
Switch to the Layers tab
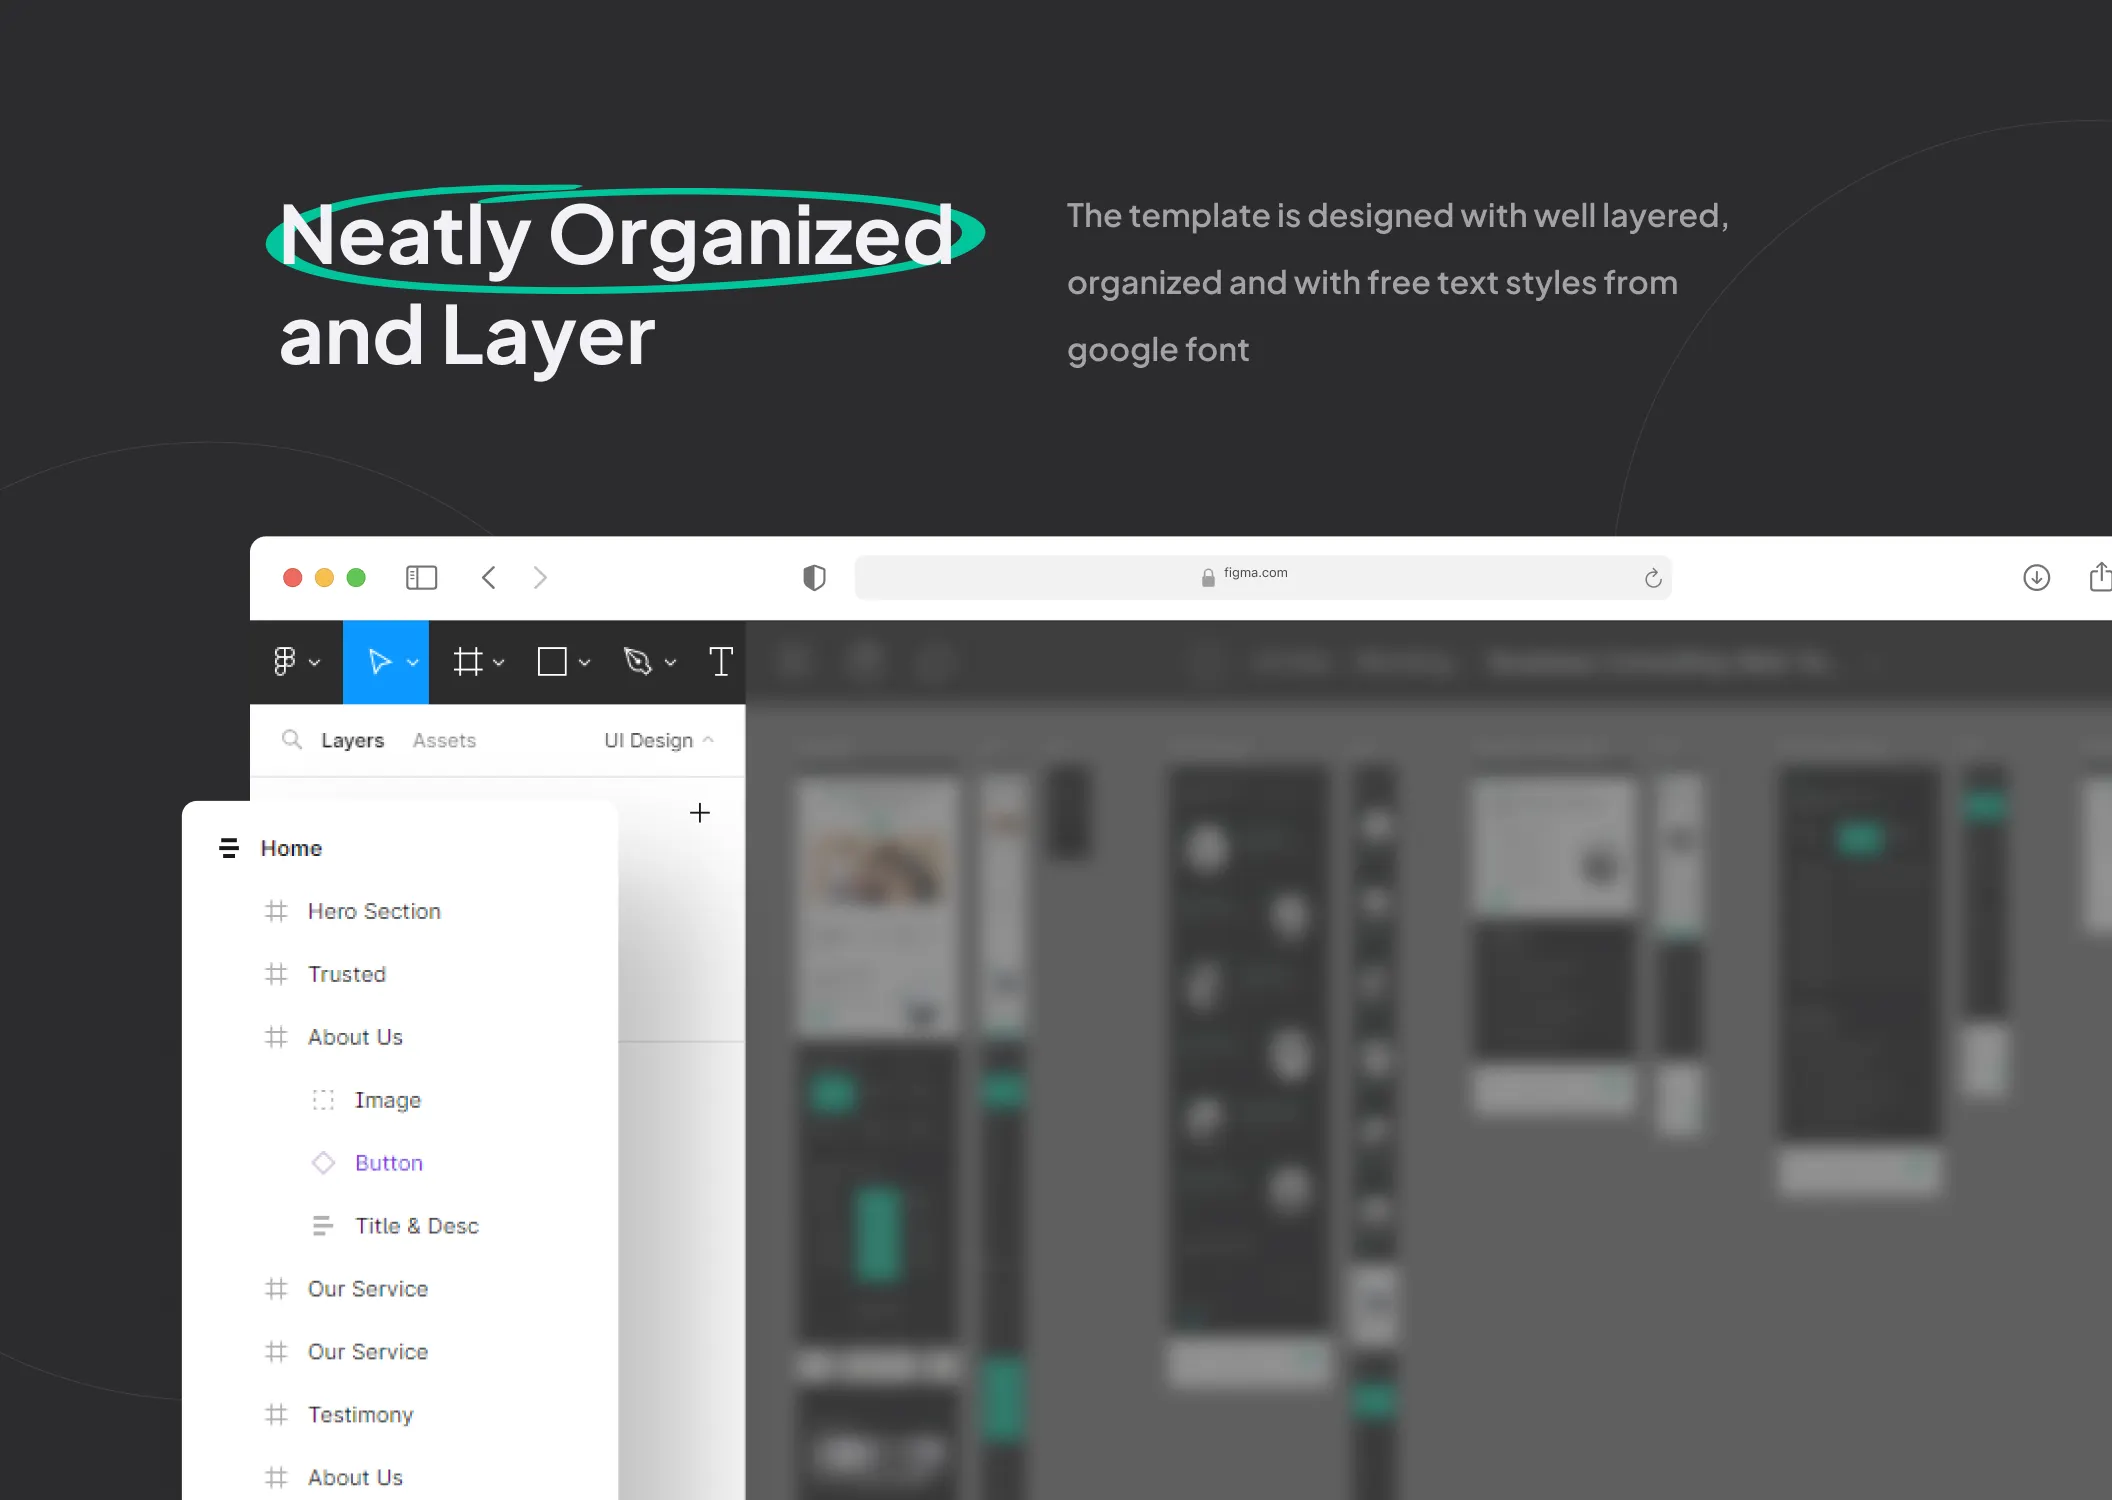point(352,740)
